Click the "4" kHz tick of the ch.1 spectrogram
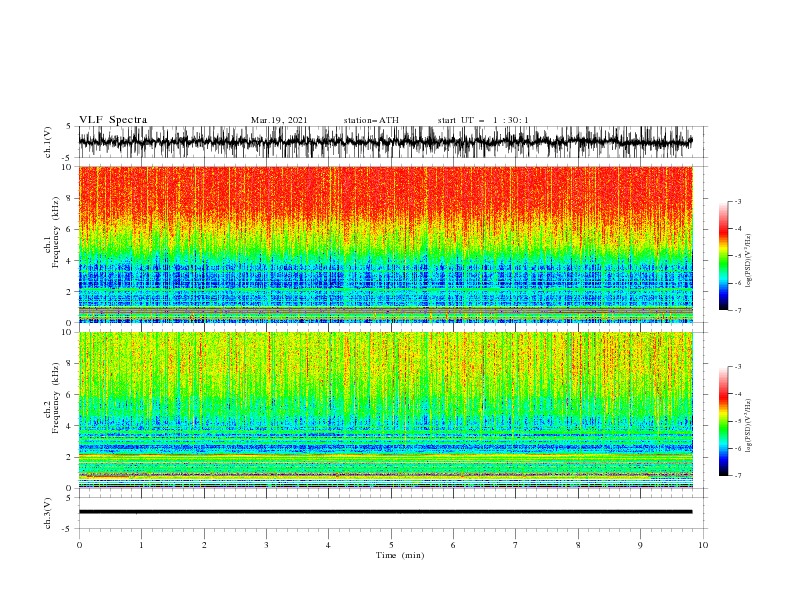The image size is (792, 612). tap(69, 261)
